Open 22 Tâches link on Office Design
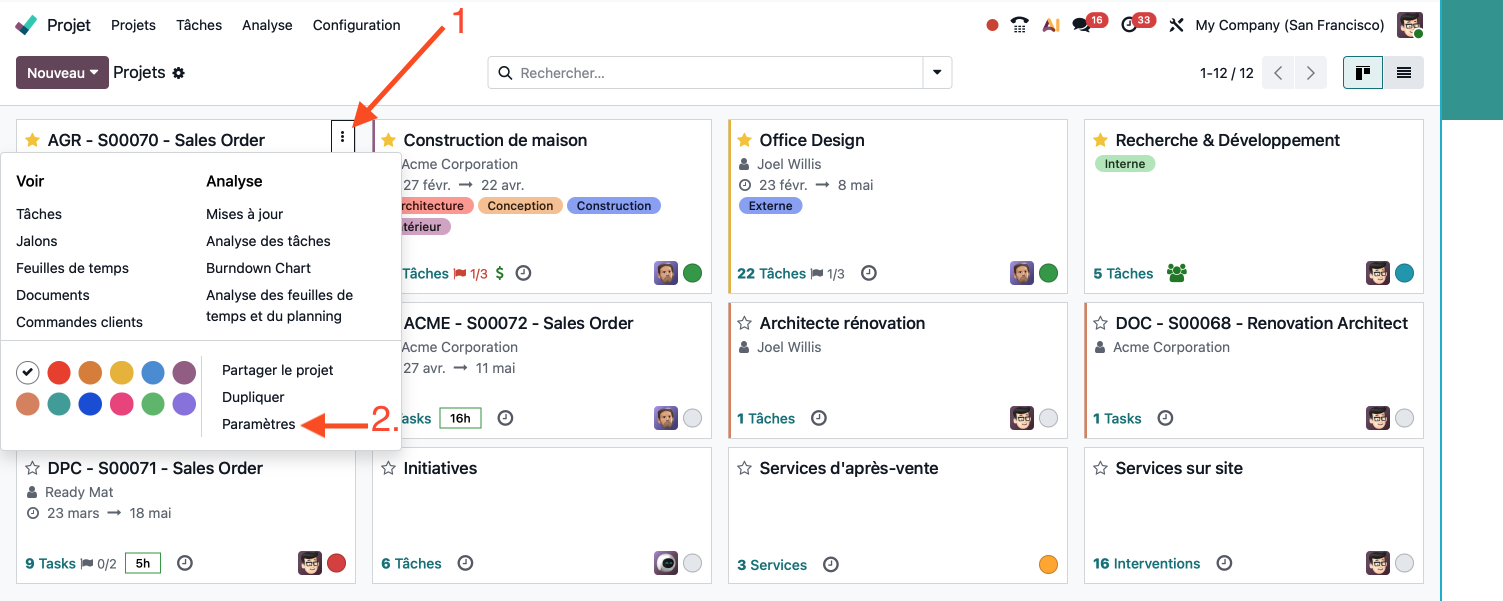 pos(771,273)
